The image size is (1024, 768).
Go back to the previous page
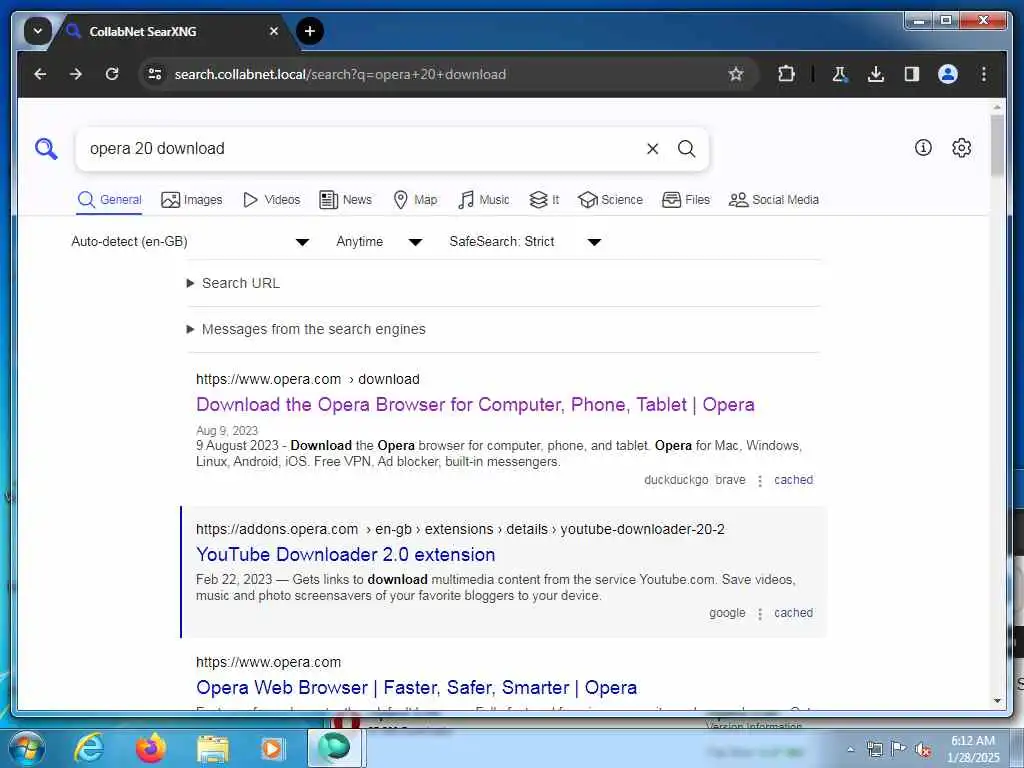pos(40,74)
